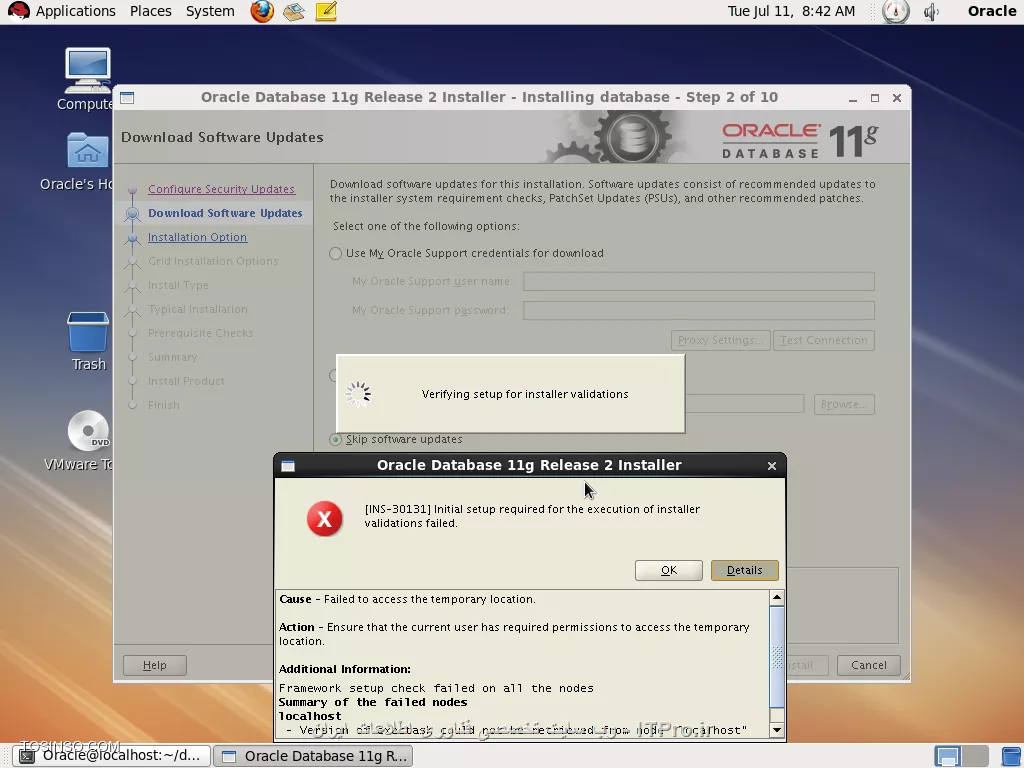Click the [INS-30131] error message text
1024x768 pixels.
pyautogui.click(x=532, y=516)
